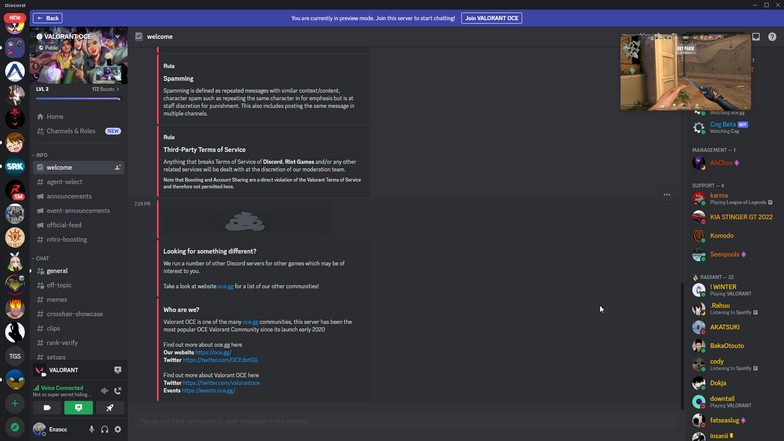Expand the VALORANT OCE server dropdown

tap(118, 36)
